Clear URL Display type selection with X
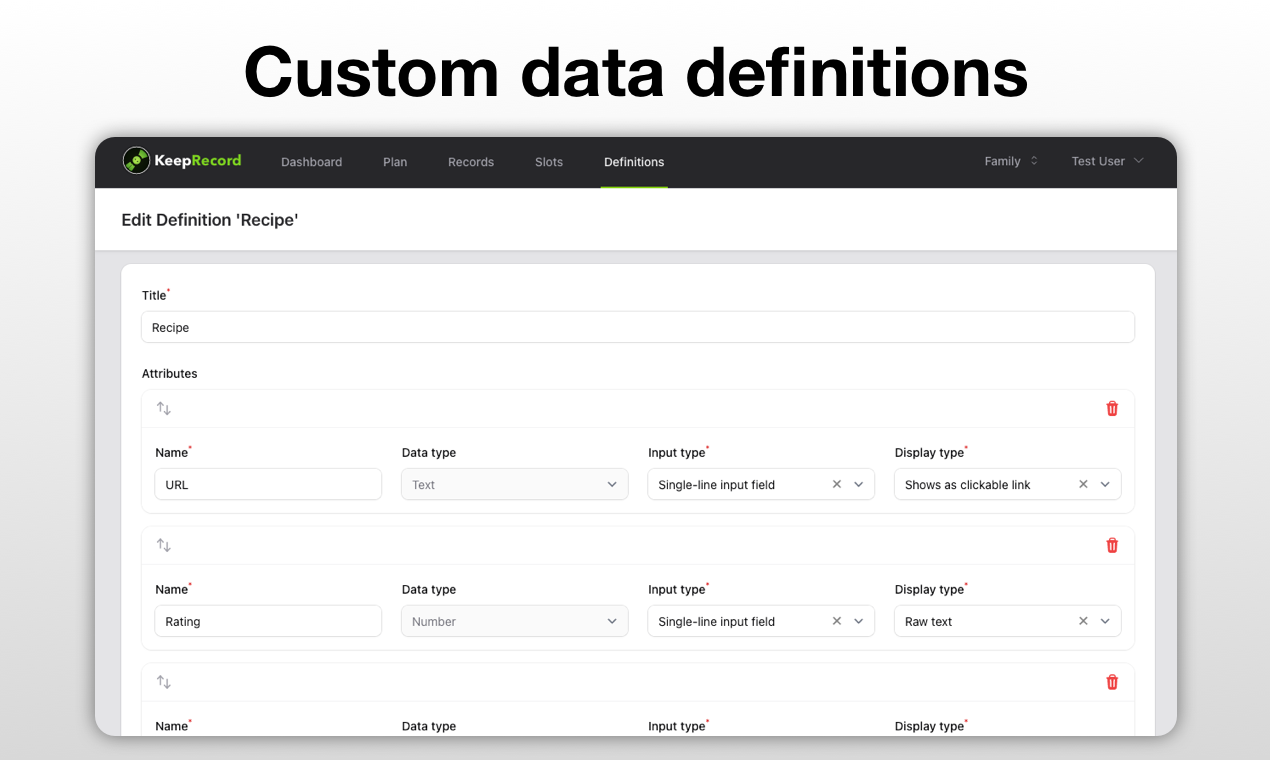The width and height of the screenshot is (1270, 760). 1083,484
